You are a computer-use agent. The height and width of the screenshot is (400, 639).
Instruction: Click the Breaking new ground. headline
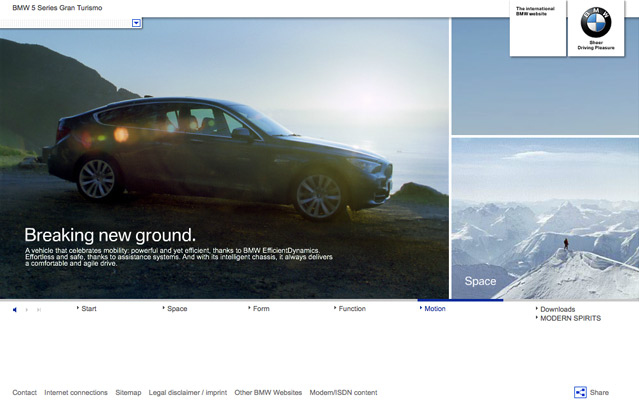[110, 235]
